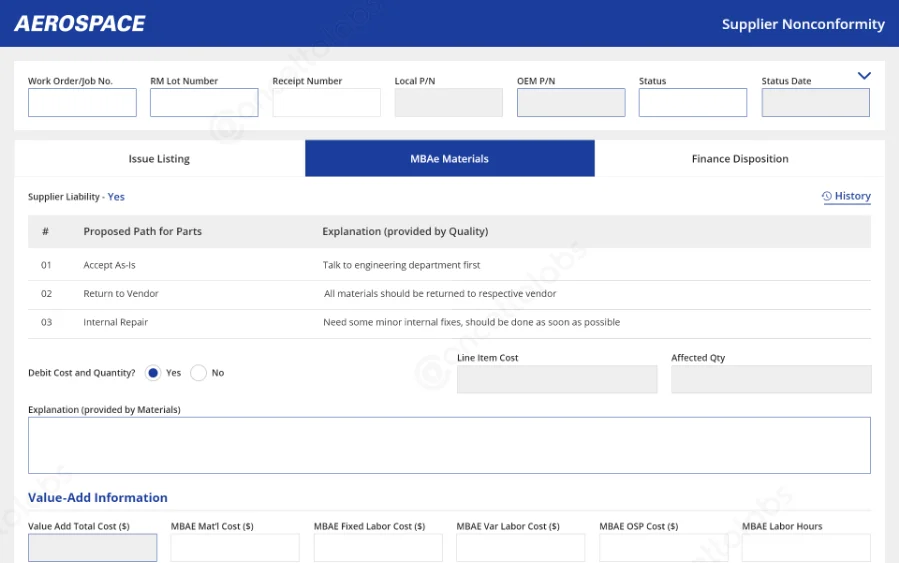
Task: Click into the Receipt Number field
Action: (326, 103)
